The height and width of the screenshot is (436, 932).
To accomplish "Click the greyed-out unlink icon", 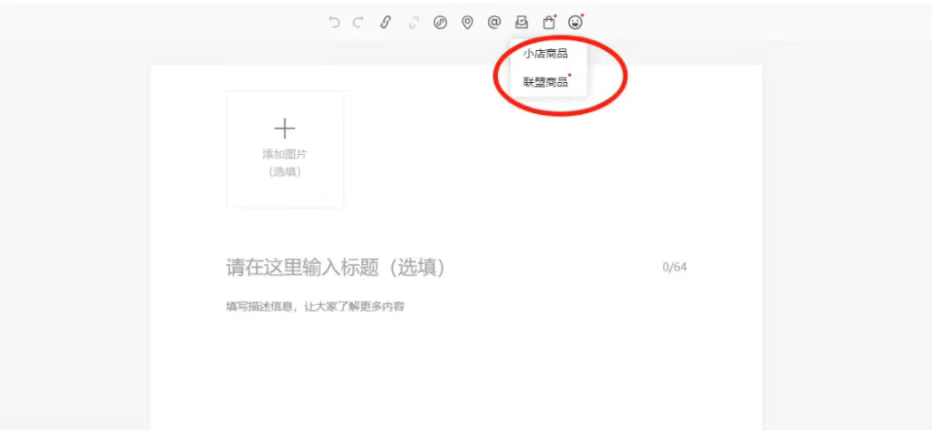I will (413, 22).
